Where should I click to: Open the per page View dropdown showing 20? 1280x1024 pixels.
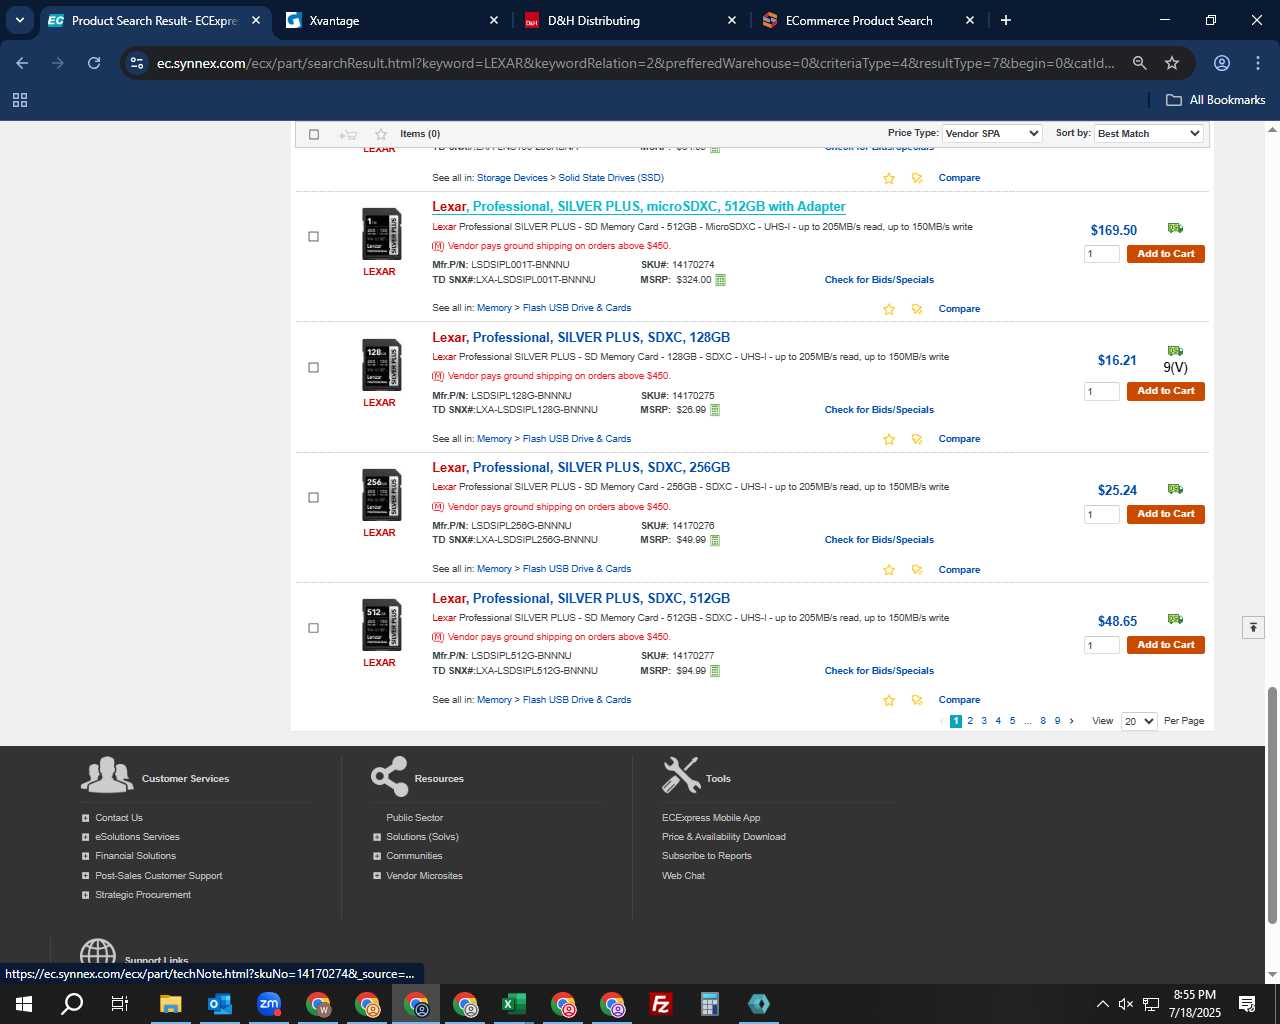click(1139, 721)
